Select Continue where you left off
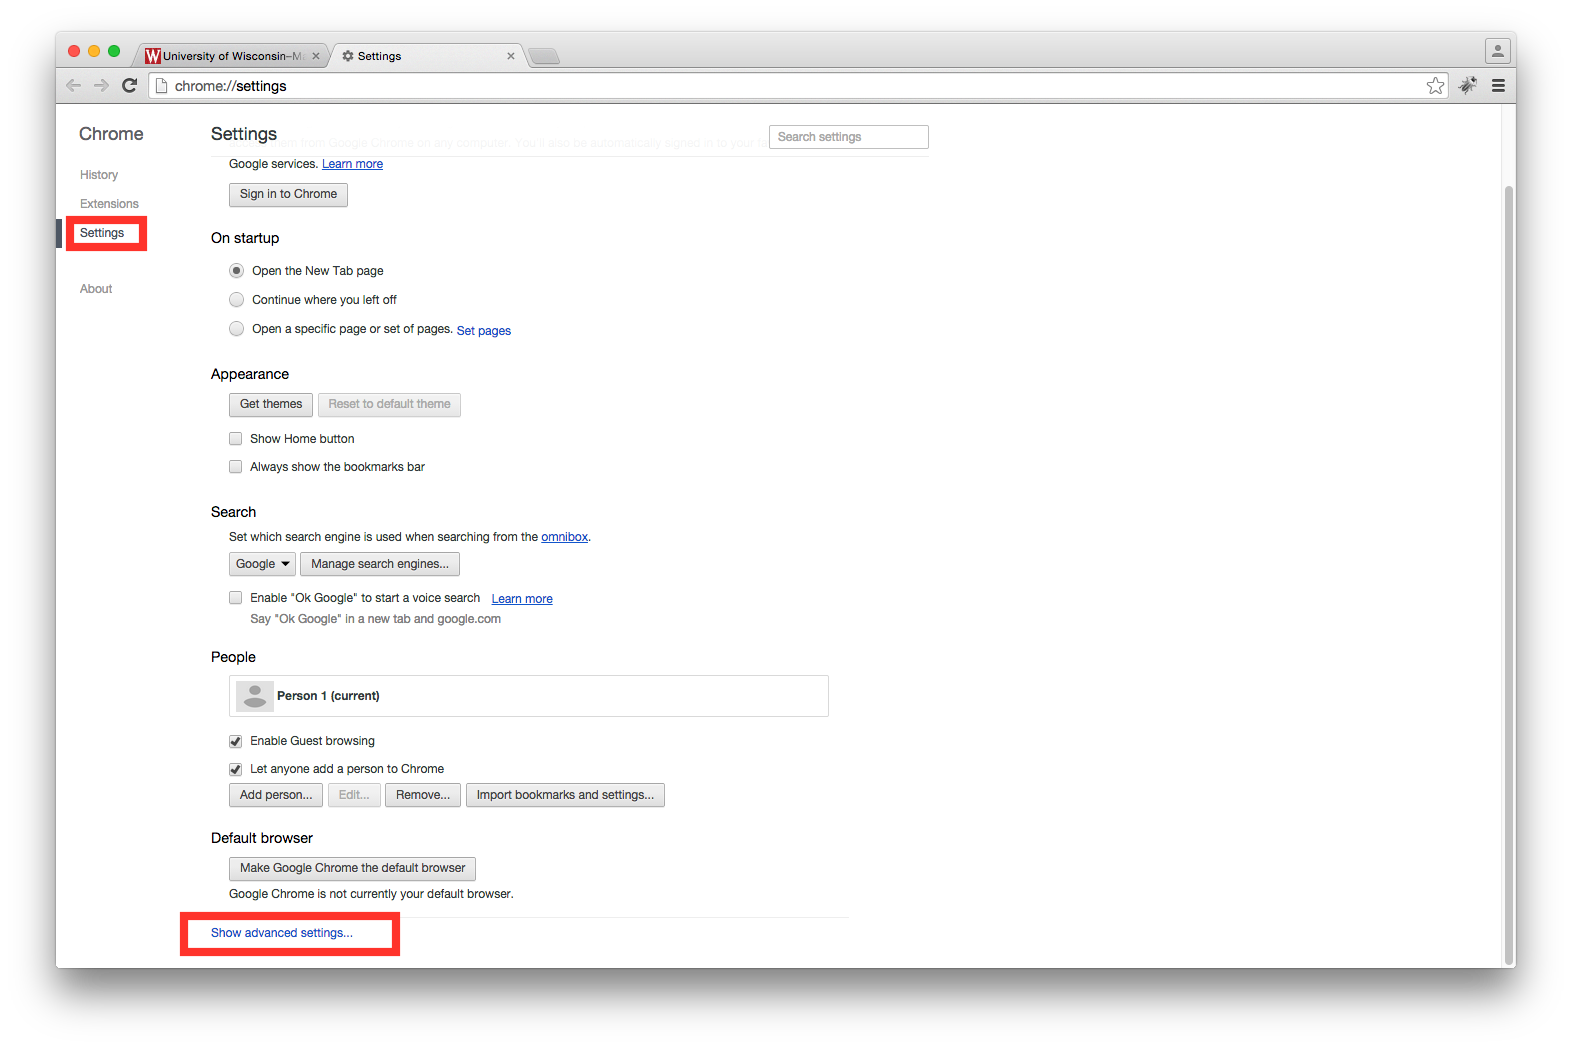This screenshot has width=1572, height=1048. pyautogui.click(x=237, y=300)
